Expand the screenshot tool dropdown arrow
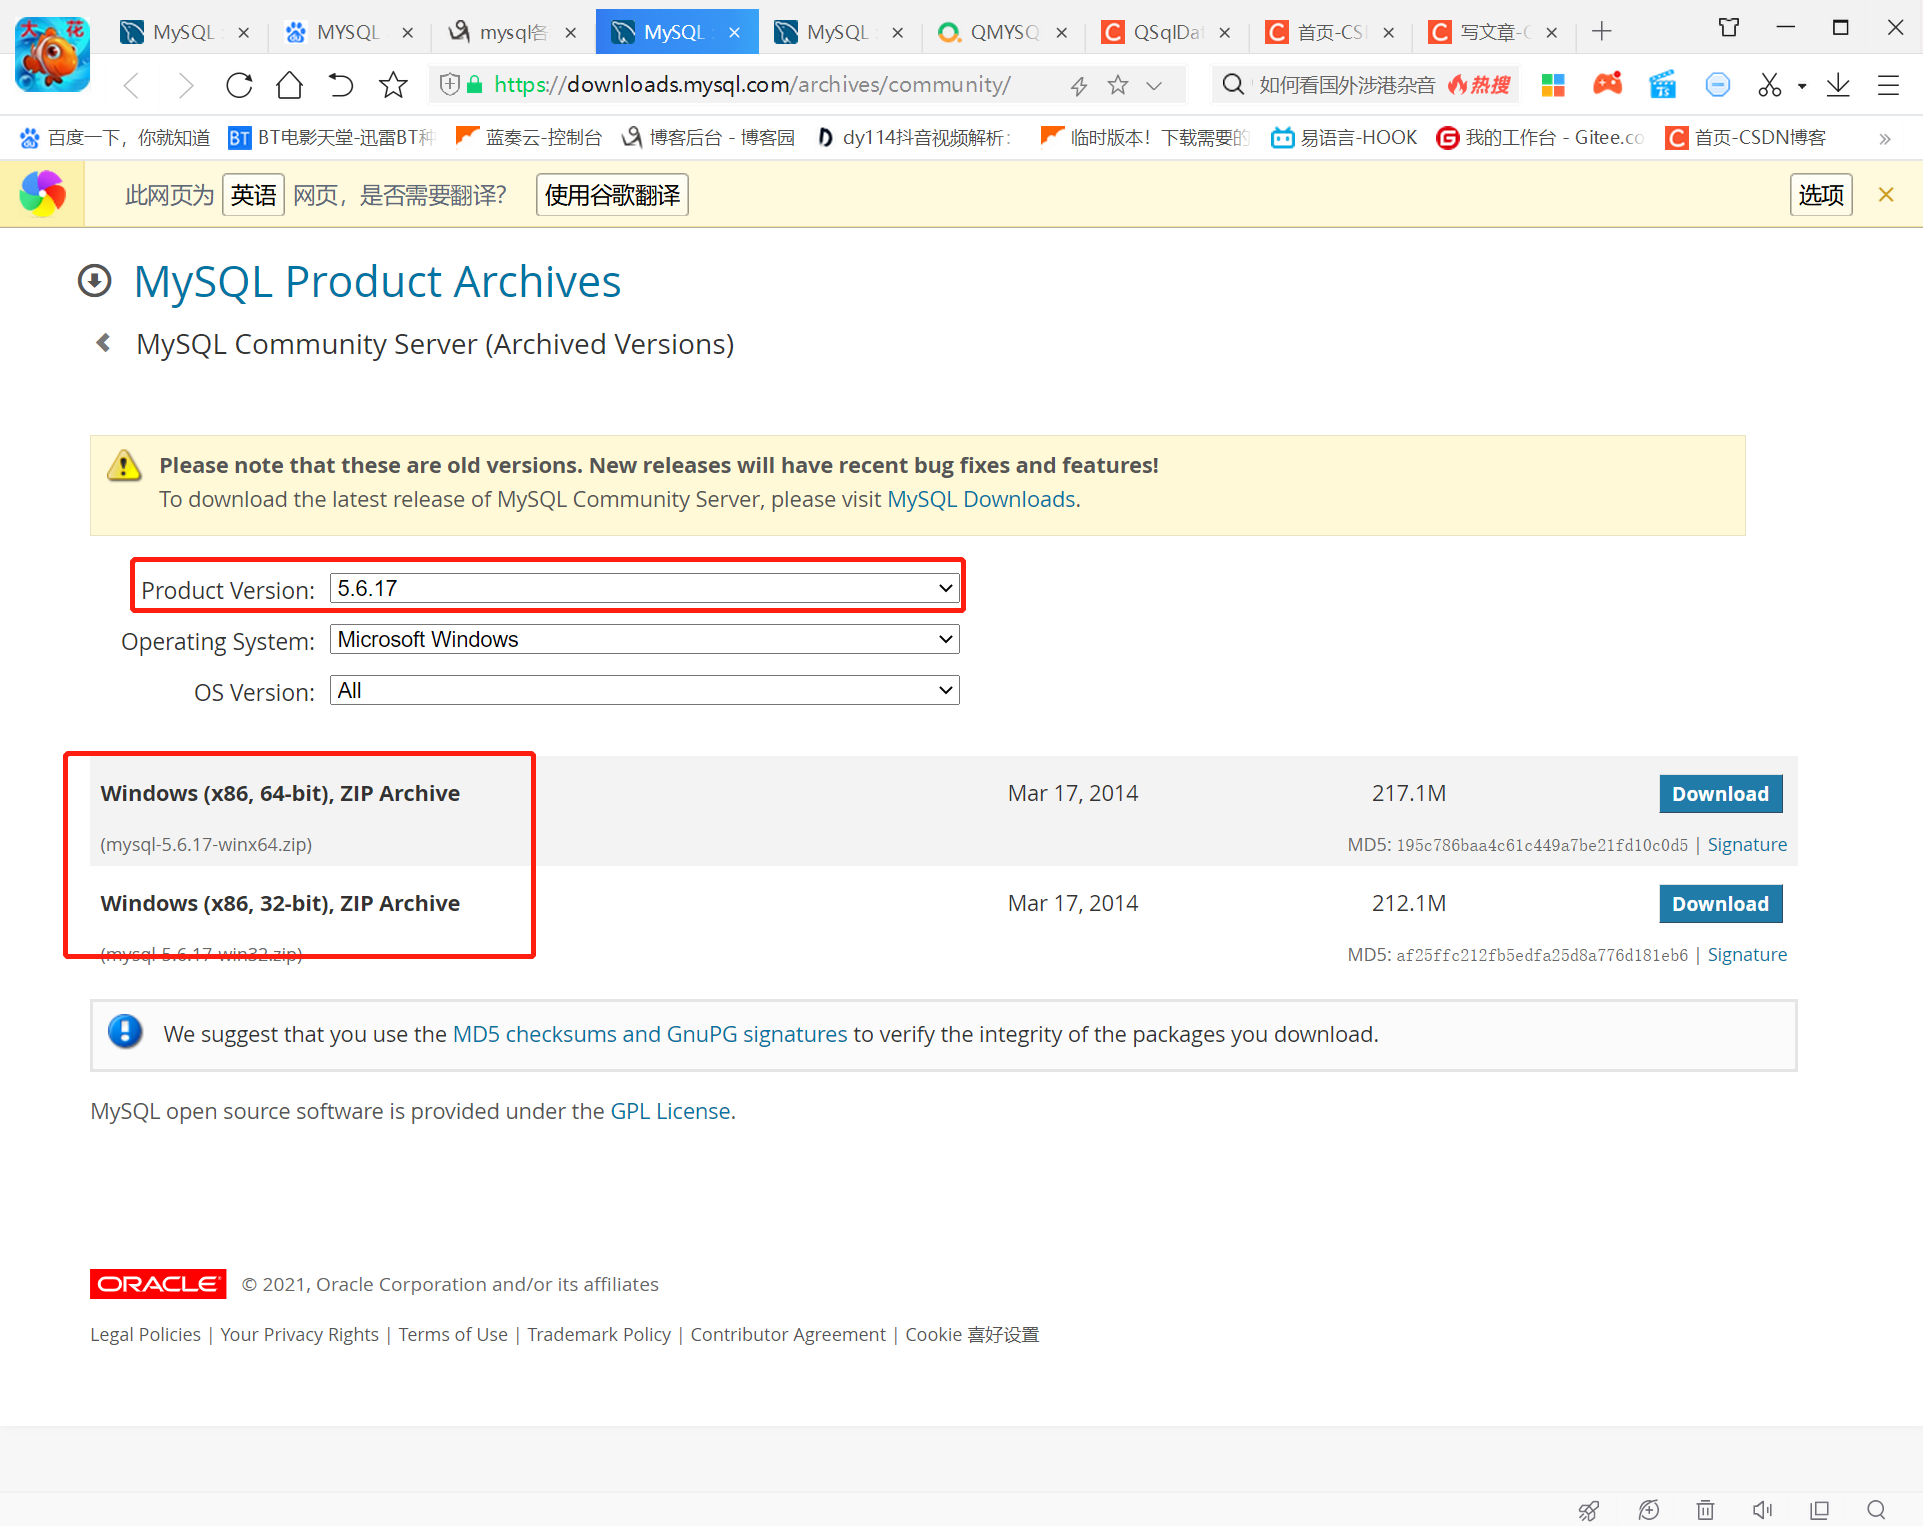This screenshot has width=1923, height=1526. click(1802, 87)
